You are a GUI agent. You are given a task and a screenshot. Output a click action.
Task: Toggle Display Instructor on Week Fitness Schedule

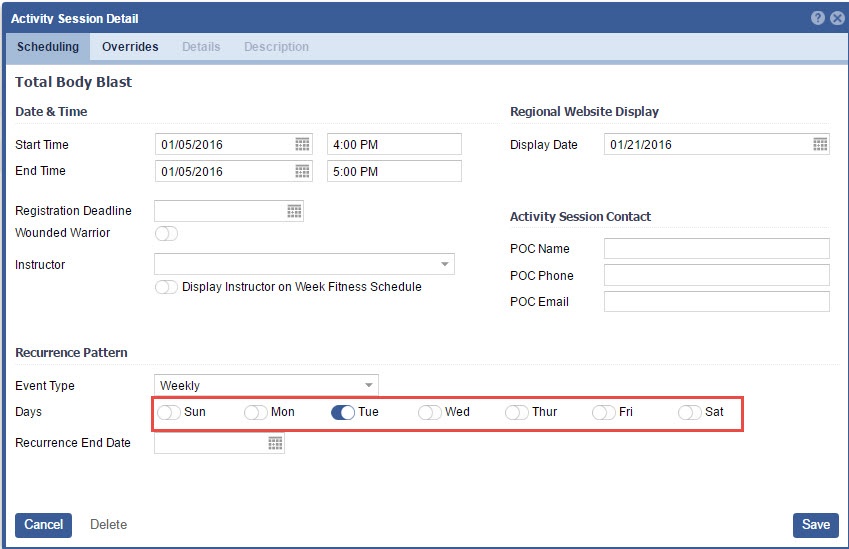click(166, 287)
